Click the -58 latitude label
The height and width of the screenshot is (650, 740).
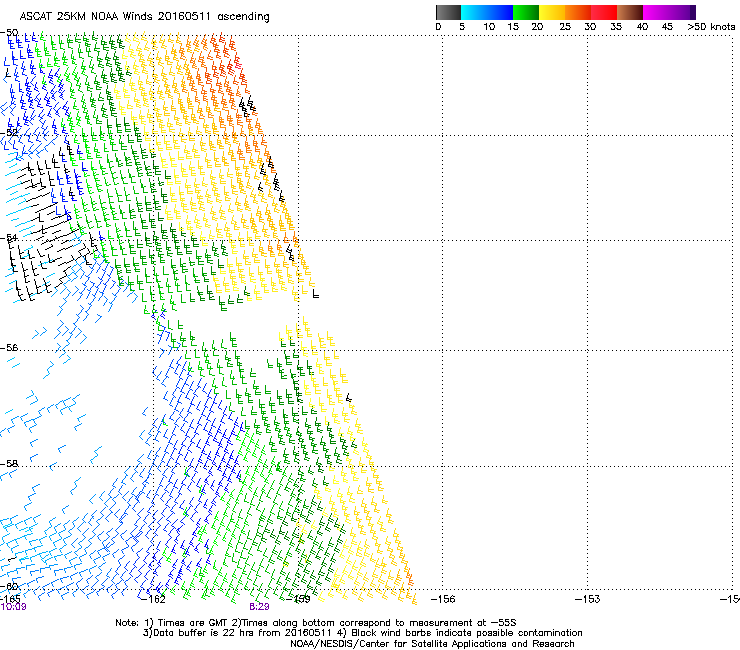[9, 464]
